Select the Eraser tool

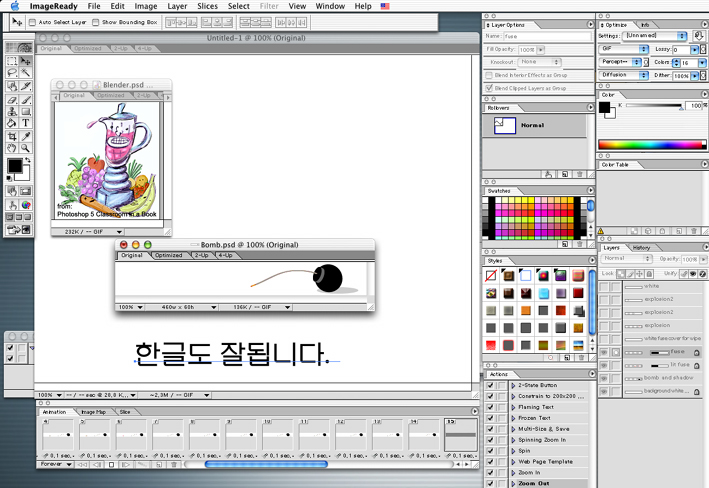(x=12, y=100)
